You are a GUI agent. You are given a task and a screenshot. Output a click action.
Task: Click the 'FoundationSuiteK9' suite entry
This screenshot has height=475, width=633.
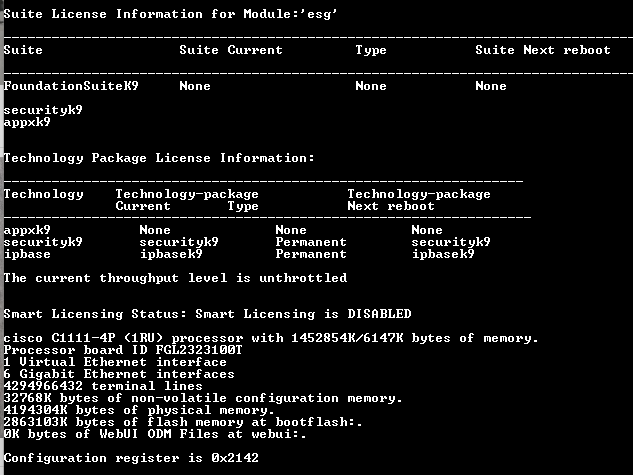pyautogui.click(x=71, y=86)
